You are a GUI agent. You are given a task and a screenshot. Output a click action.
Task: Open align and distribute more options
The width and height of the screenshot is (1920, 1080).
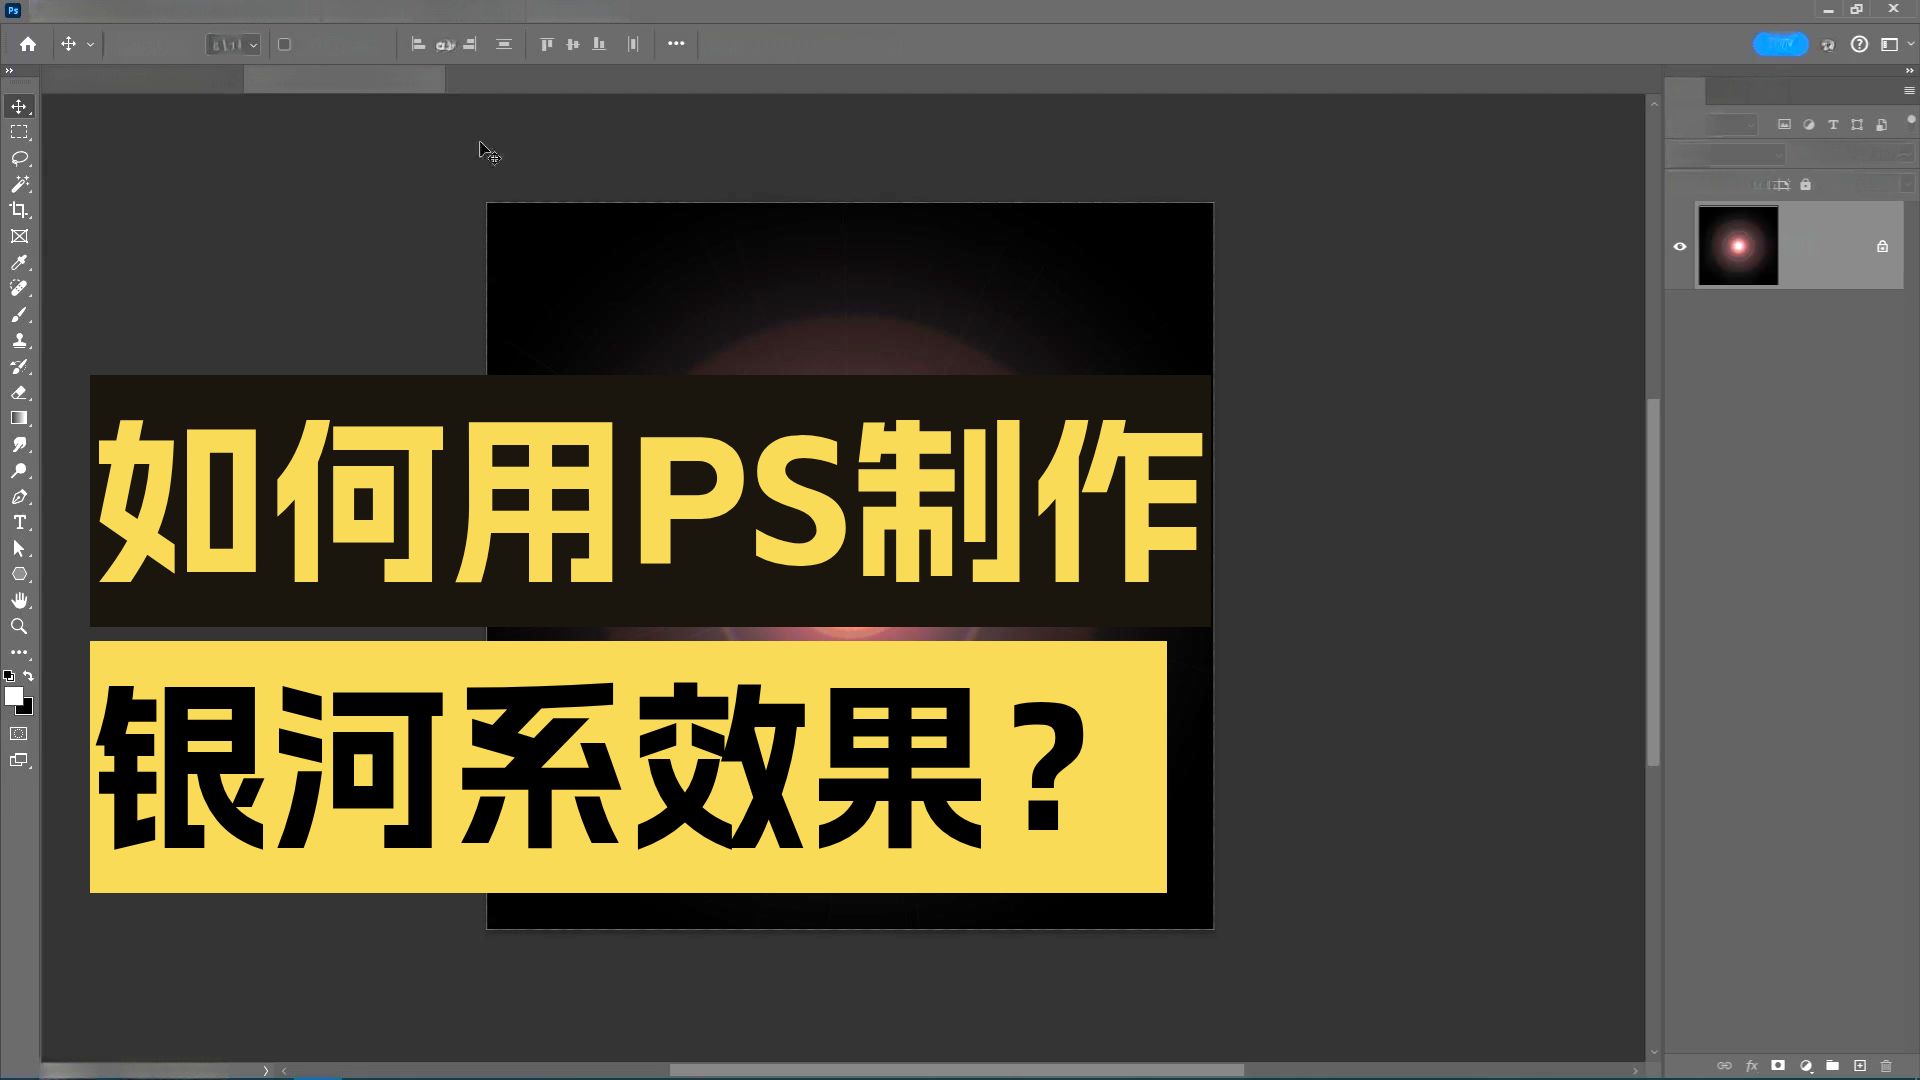pos(676,44)
